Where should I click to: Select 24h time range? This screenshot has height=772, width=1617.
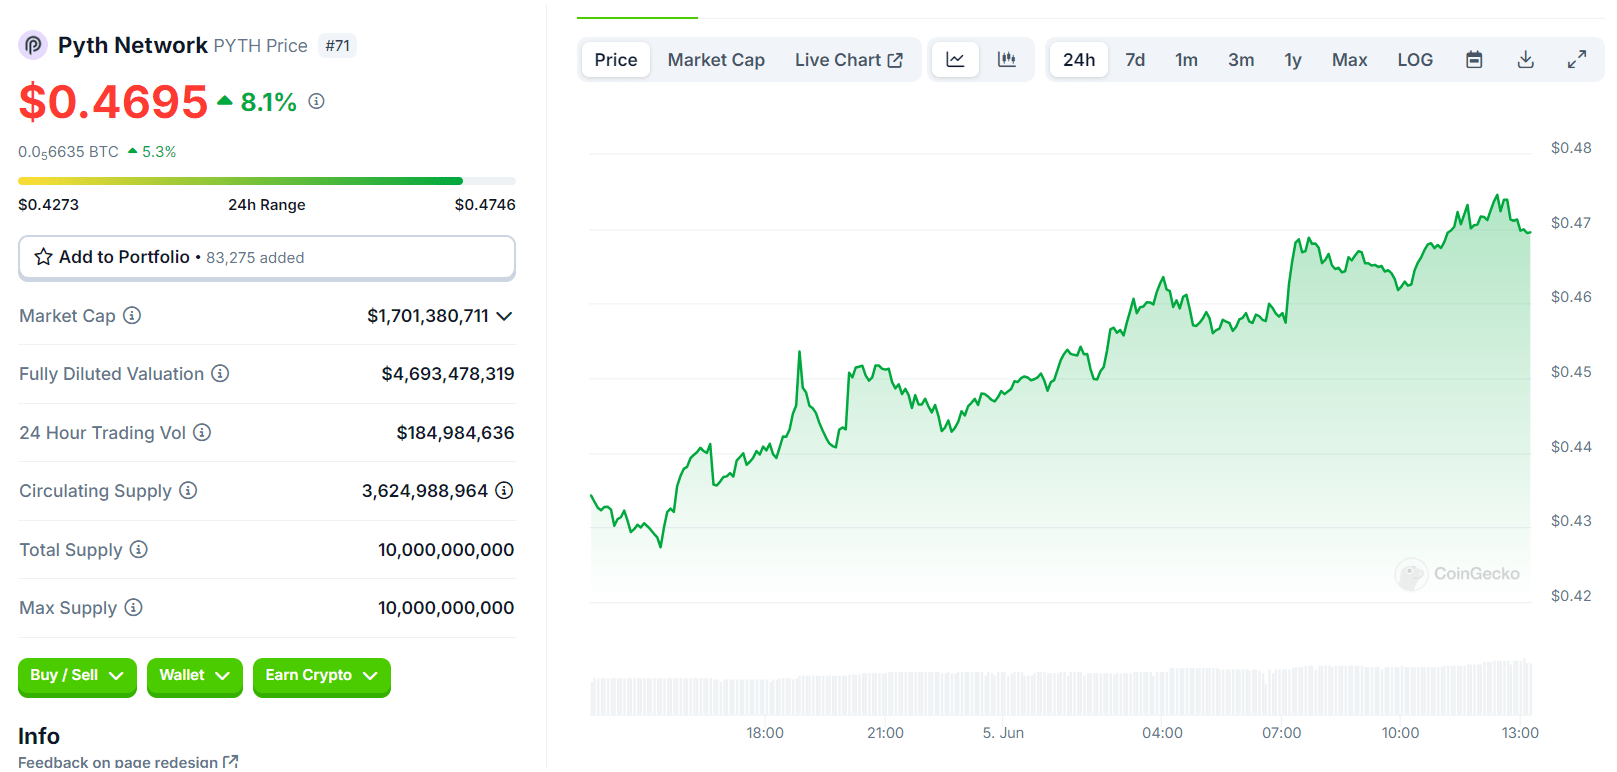click(x=1079, y=60)
